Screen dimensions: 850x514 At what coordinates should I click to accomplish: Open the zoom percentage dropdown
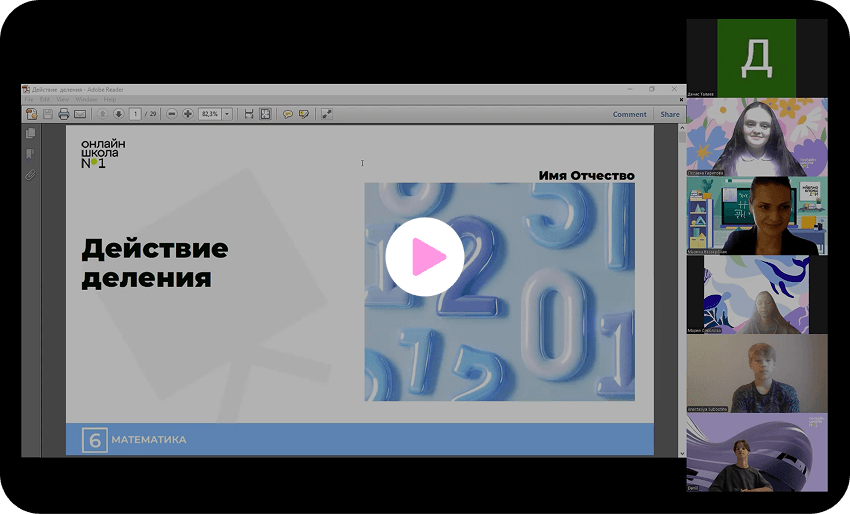tap(227, 114)
